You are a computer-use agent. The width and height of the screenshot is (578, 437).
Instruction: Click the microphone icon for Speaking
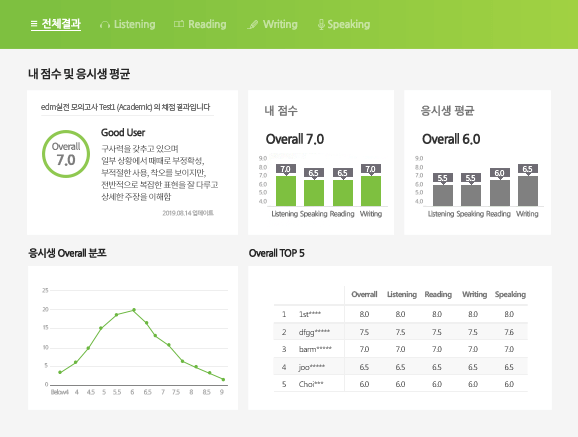(x=321, y=24)
